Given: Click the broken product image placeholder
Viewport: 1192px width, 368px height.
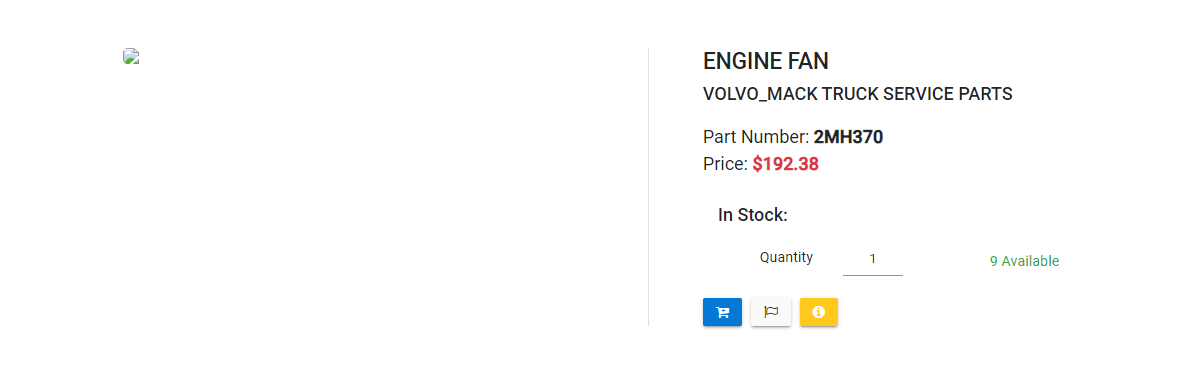Looking at the screenshot, I should point(131,56).
